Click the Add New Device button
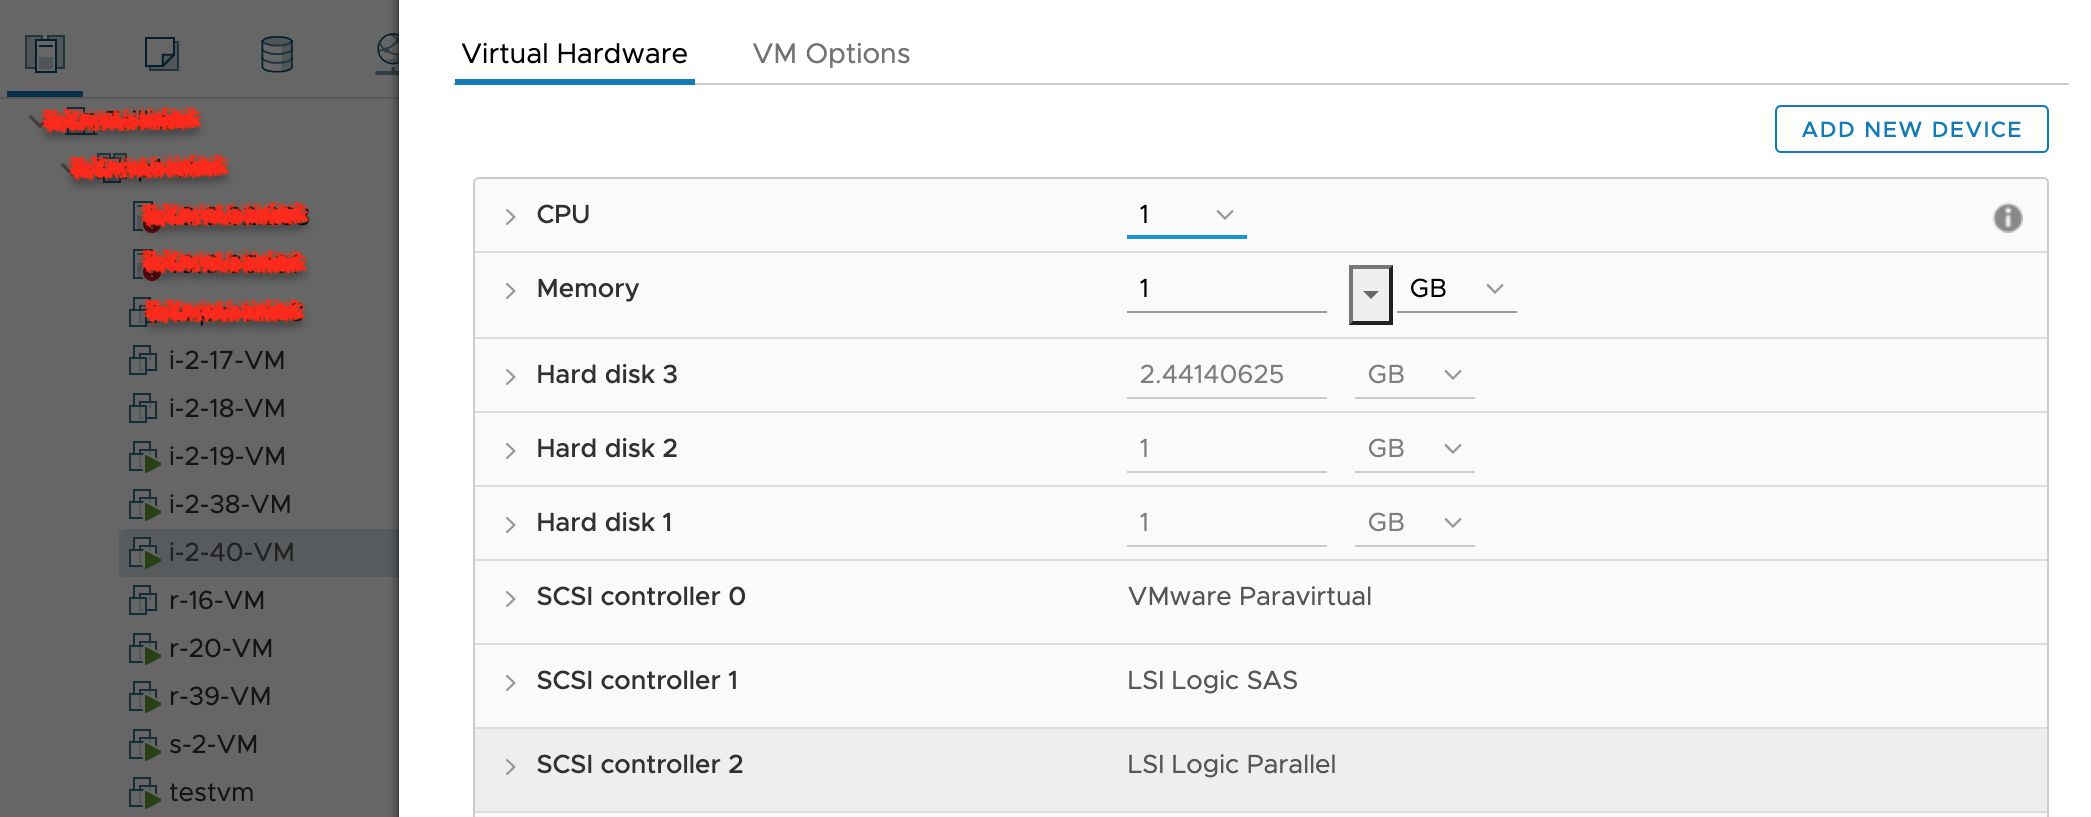The image size is (2091, 817). (x=1911, y=129)
